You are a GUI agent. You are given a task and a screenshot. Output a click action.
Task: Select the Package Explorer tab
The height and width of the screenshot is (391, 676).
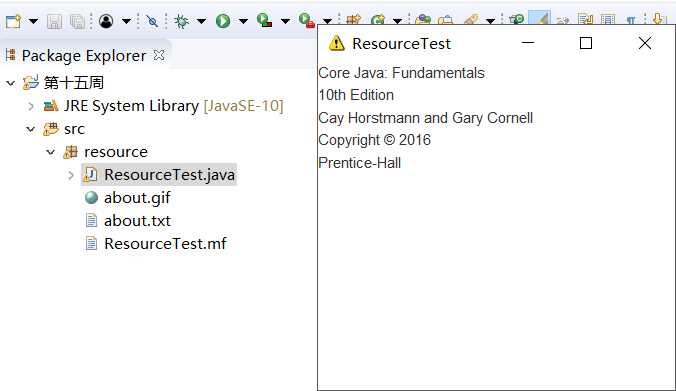click(x=84, y=56)
